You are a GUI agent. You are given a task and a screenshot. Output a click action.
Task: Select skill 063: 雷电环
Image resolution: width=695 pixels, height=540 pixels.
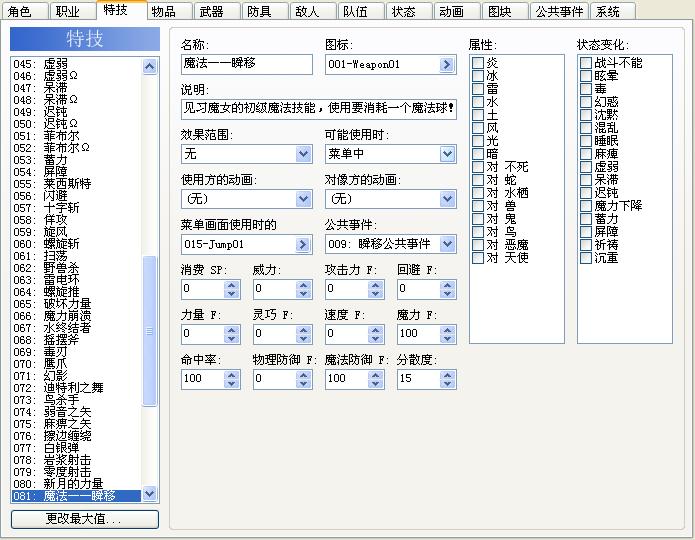[x=75, y=280]
